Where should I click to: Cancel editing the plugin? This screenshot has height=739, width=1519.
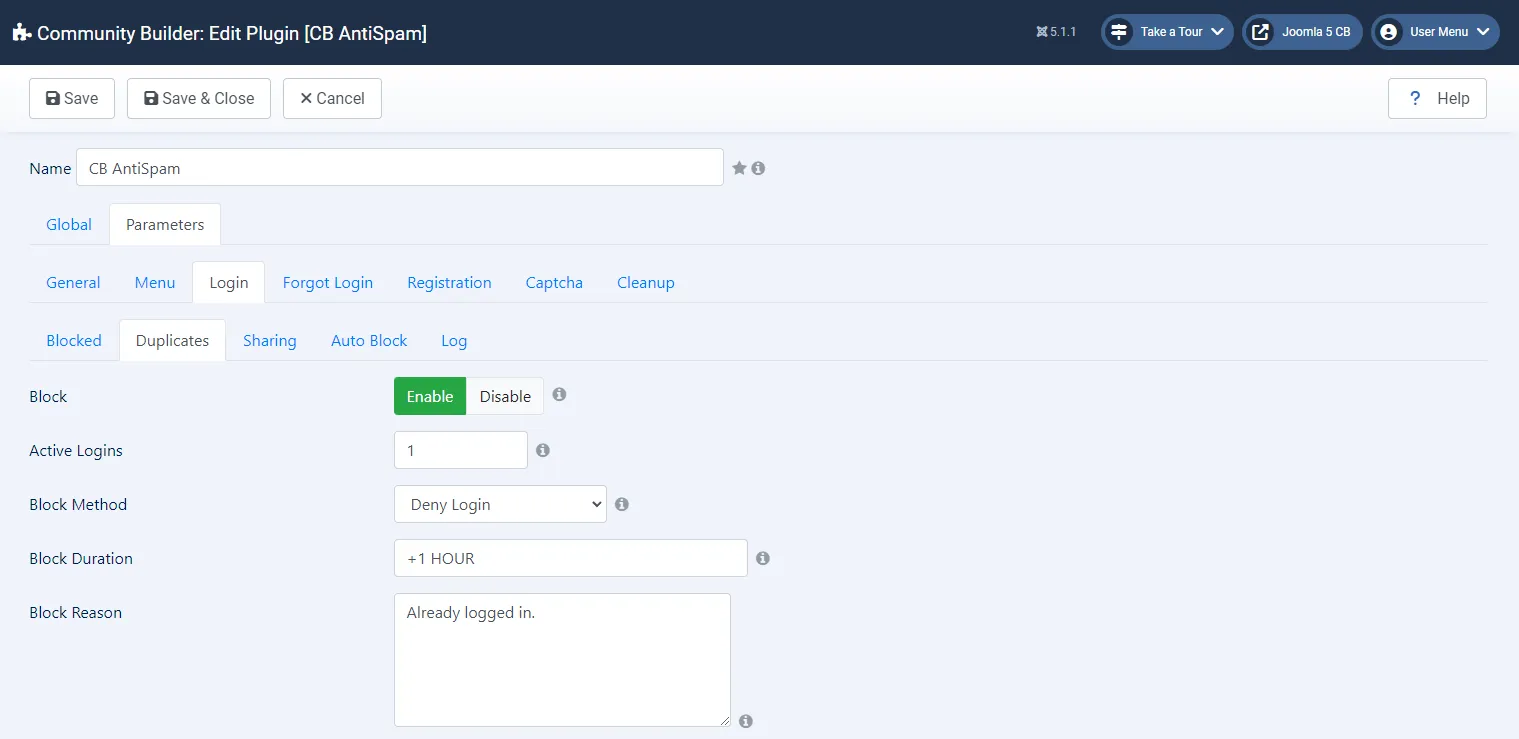pos(332,98)
